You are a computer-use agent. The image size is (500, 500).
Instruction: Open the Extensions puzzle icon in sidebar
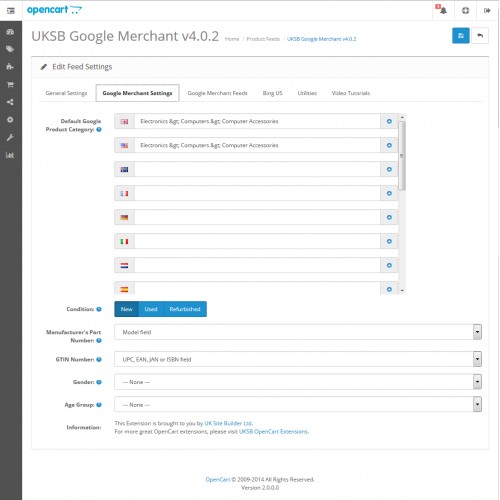[x=10, y=67]
